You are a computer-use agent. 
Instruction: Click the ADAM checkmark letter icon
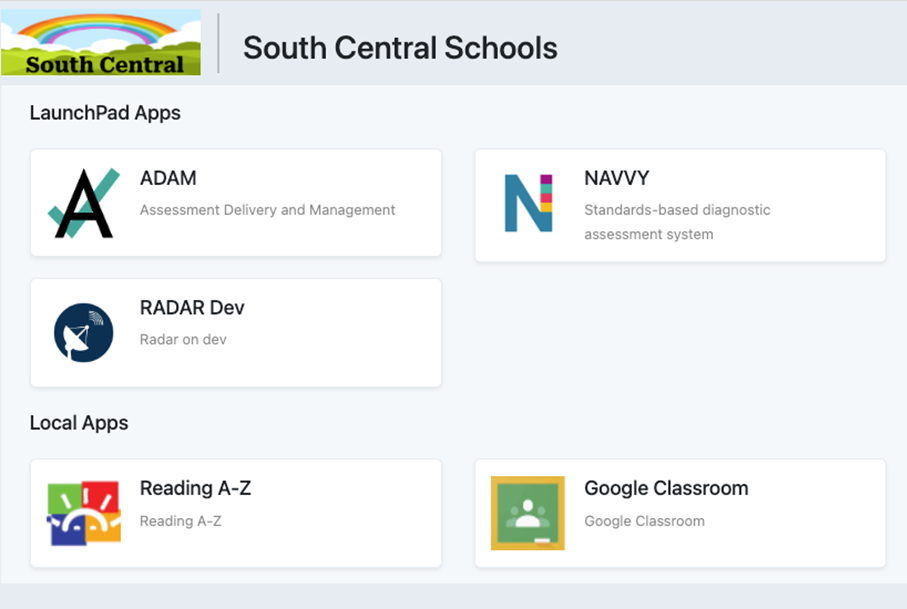pyautogui.click(x=84, y=203)
